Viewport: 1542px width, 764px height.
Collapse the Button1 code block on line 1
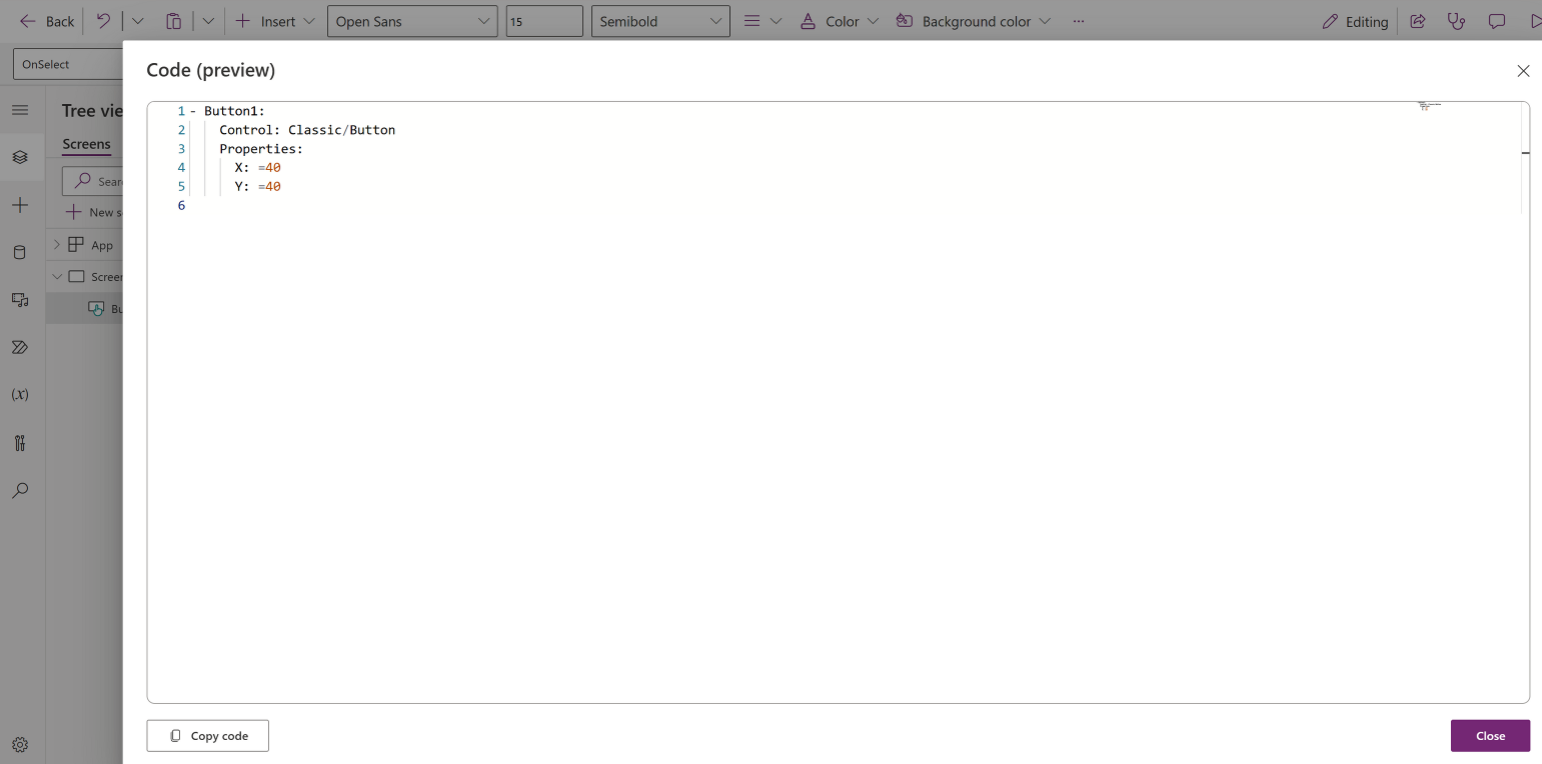[193, 111]
